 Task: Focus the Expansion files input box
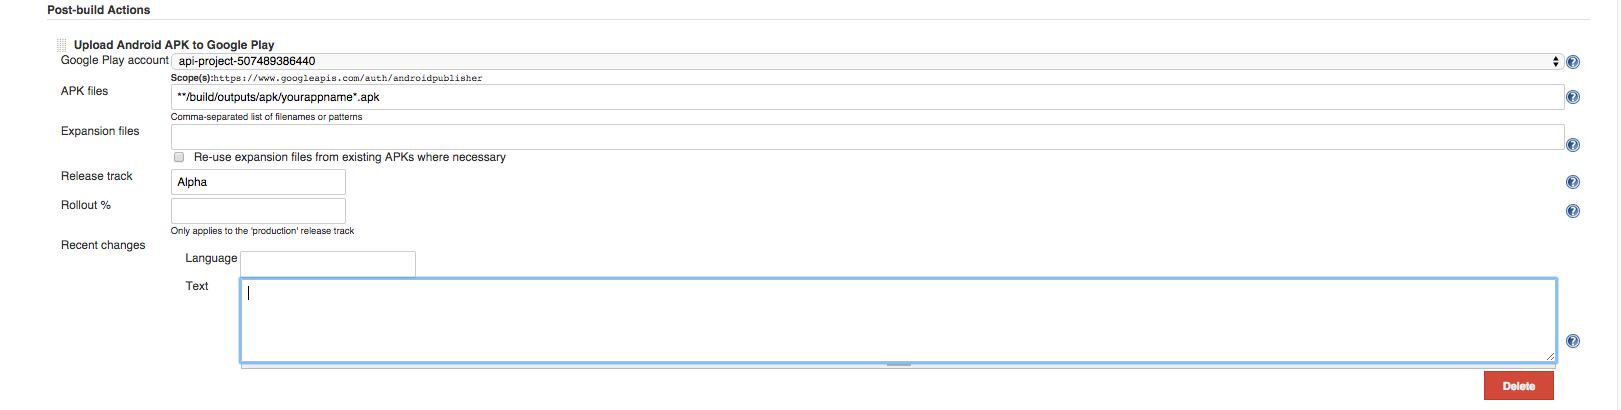click(x=866, y=137)
